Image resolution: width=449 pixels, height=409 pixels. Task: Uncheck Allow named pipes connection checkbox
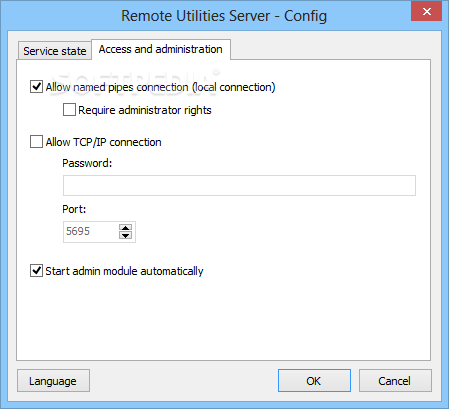pyautogui.click(x=36, y=87)
